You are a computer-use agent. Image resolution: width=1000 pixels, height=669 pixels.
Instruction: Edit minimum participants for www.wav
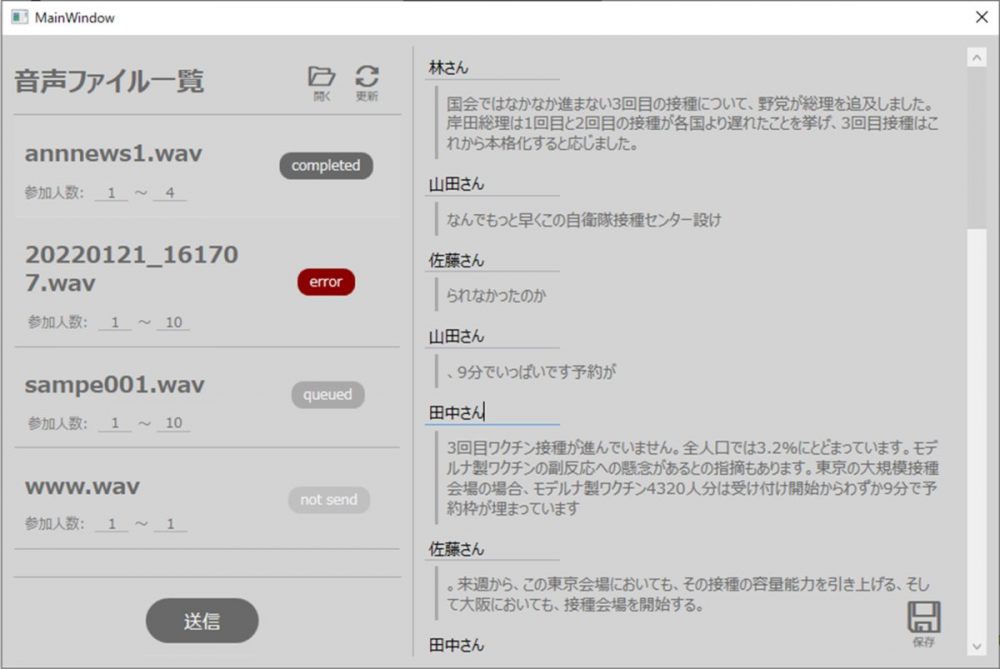[112, 524]
